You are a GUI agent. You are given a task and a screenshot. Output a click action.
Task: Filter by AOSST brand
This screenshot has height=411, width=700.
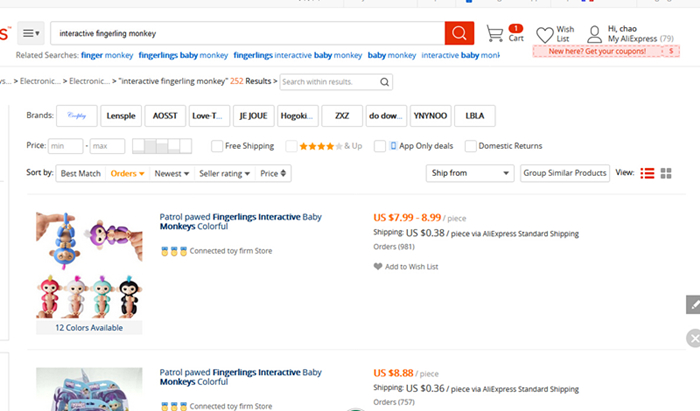tap(165, 116)
